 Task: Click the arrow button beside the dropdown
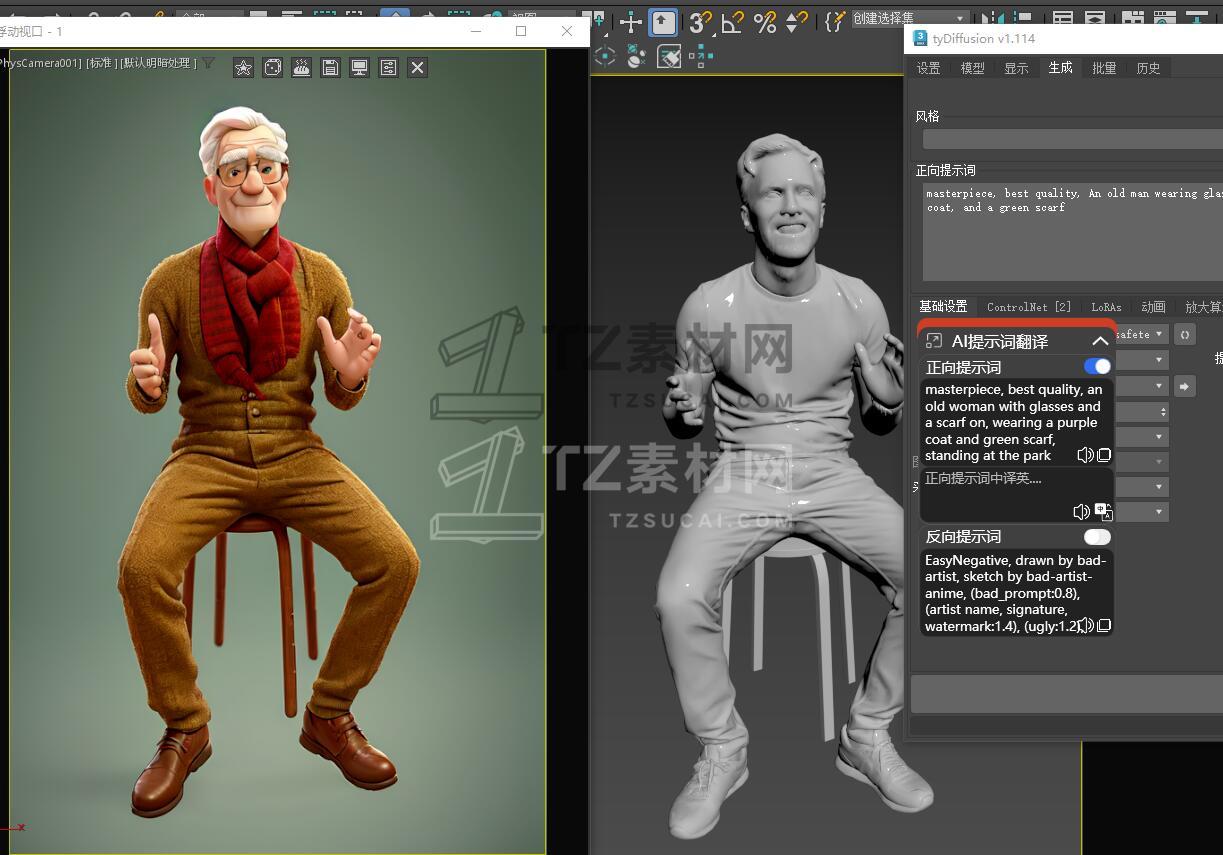1184,386
